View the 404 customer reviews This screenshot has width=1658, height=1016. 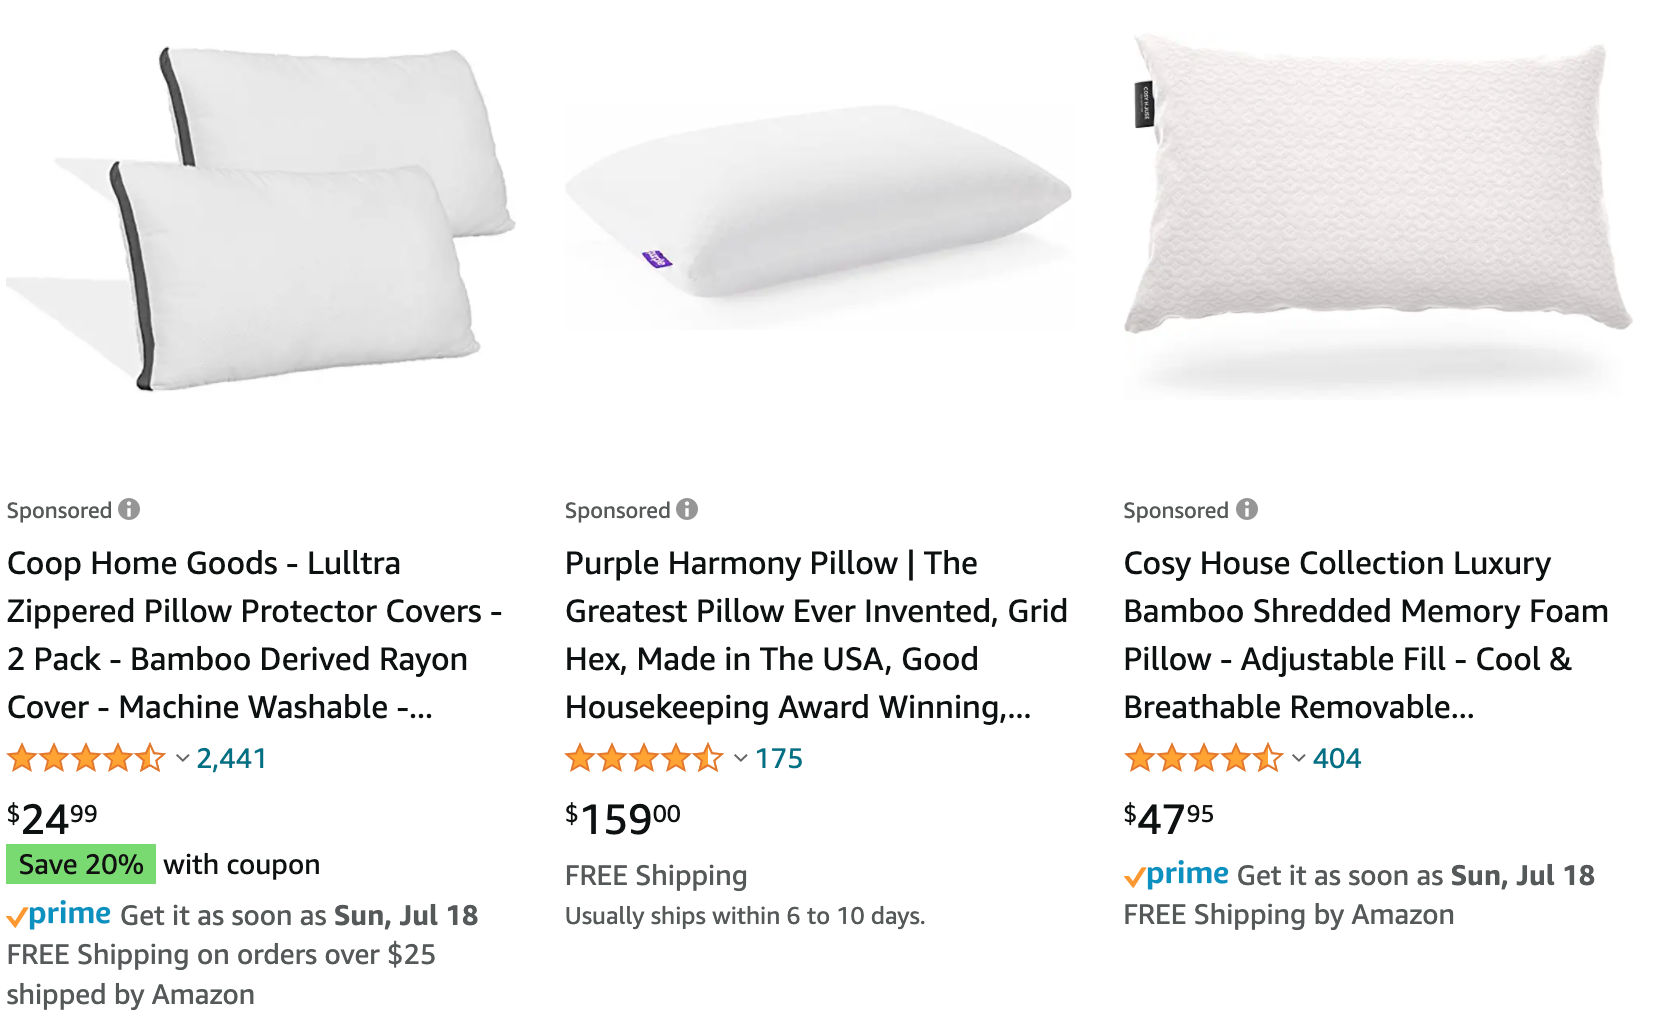[1337, 758]
